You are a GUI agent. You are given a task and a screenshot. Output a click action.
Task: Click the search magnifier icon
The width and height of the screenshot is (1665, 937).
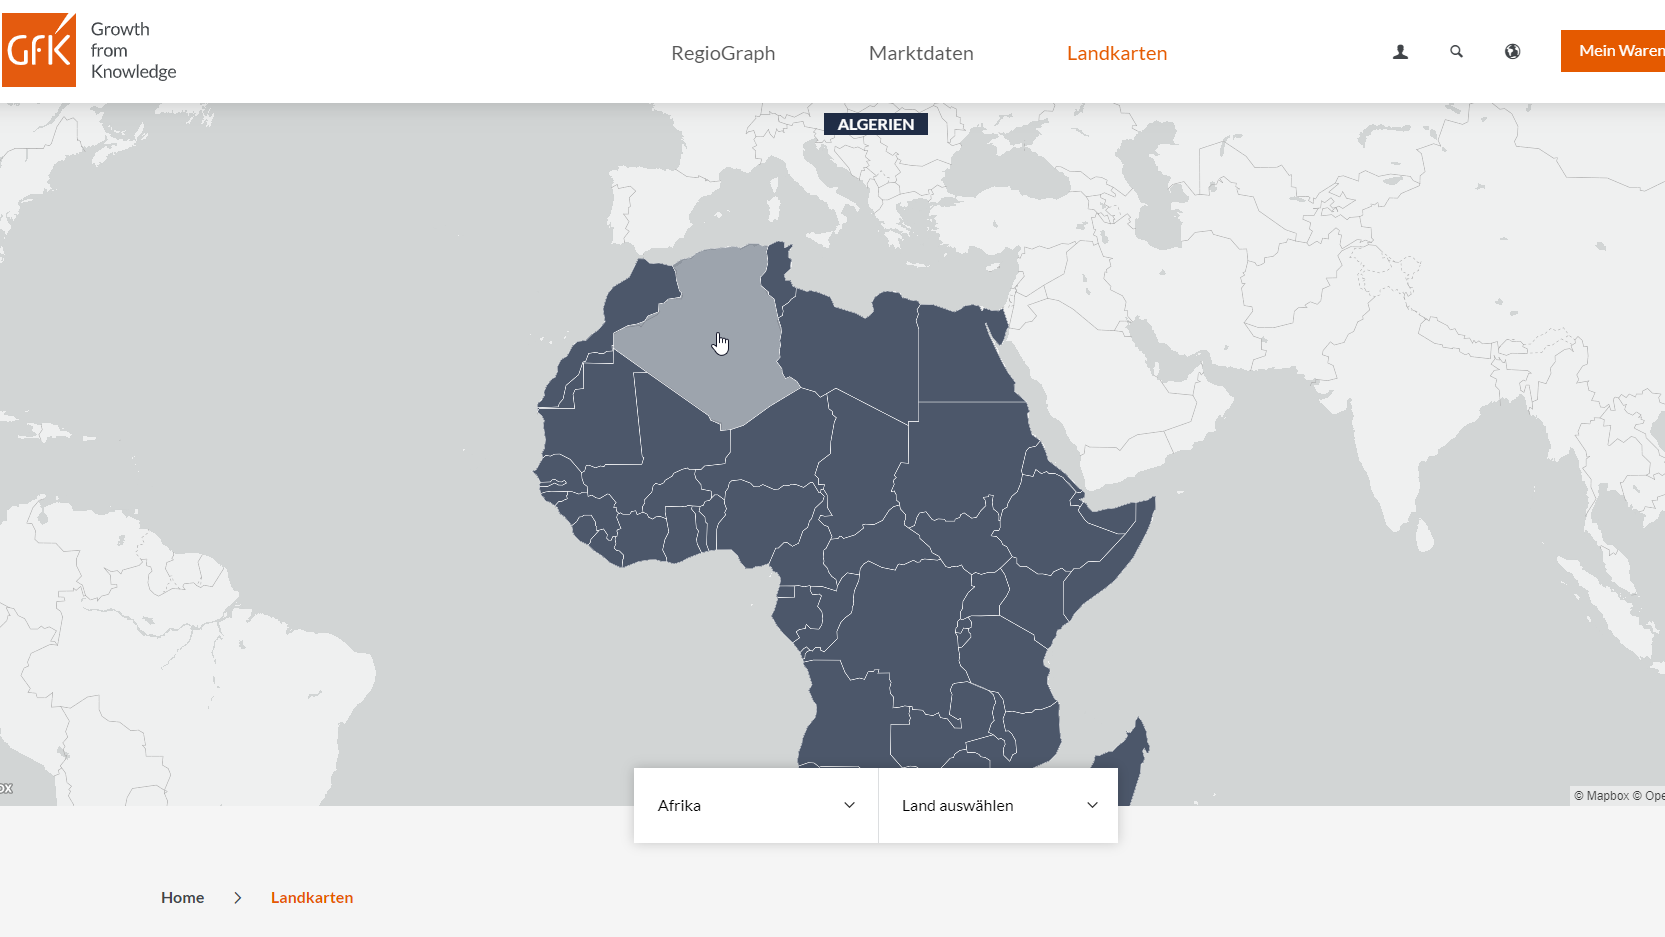[1456, 51]
